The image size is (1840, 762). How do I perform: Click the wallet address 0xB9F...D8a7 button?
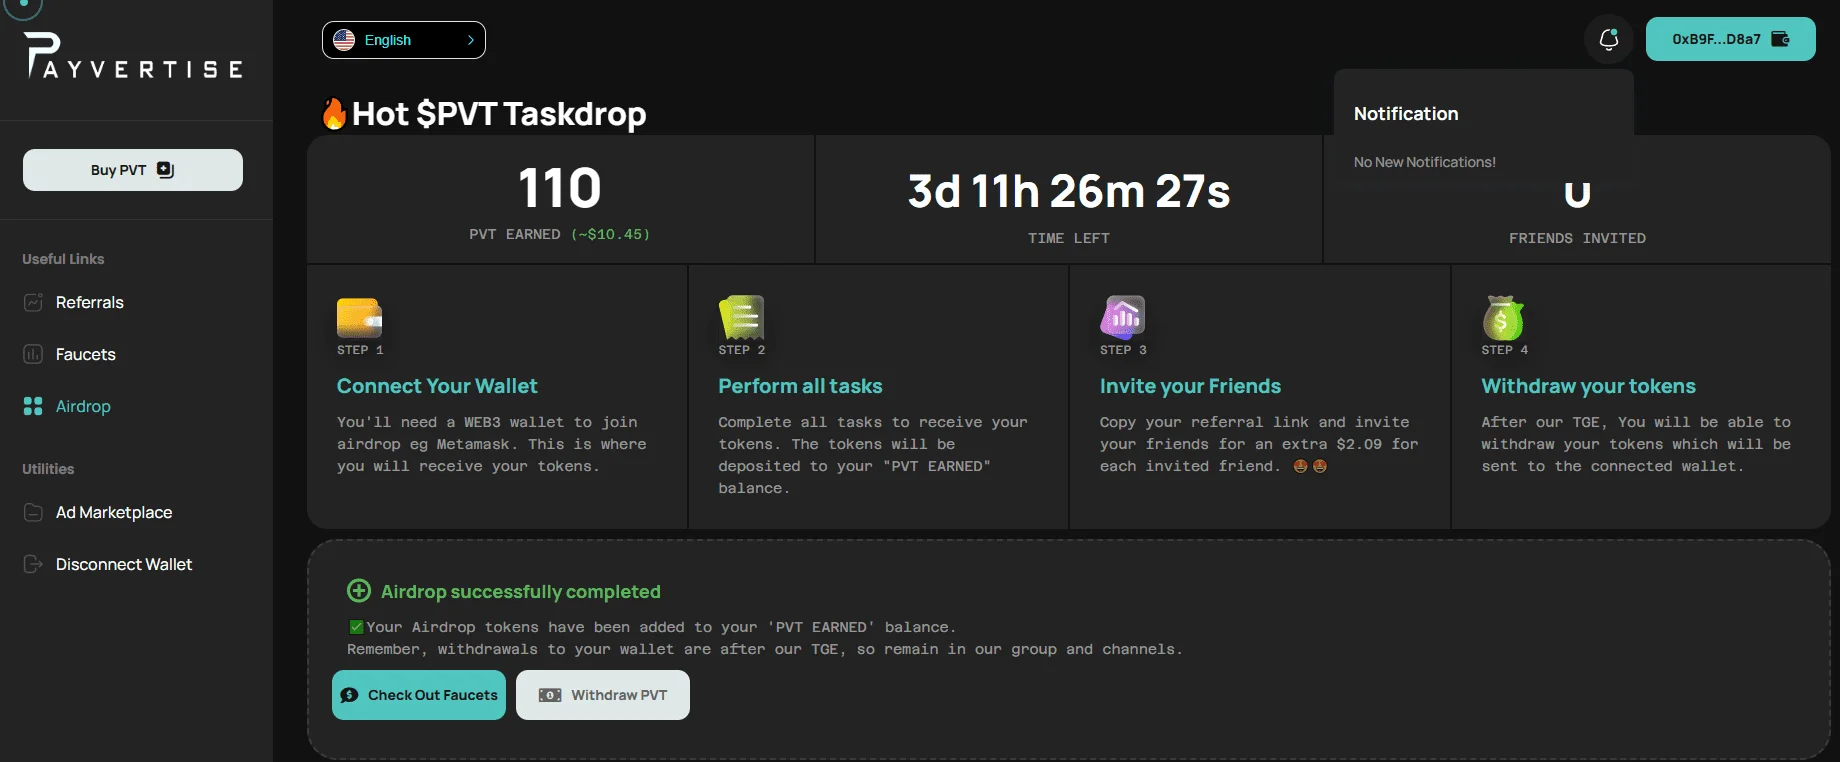1731,39
